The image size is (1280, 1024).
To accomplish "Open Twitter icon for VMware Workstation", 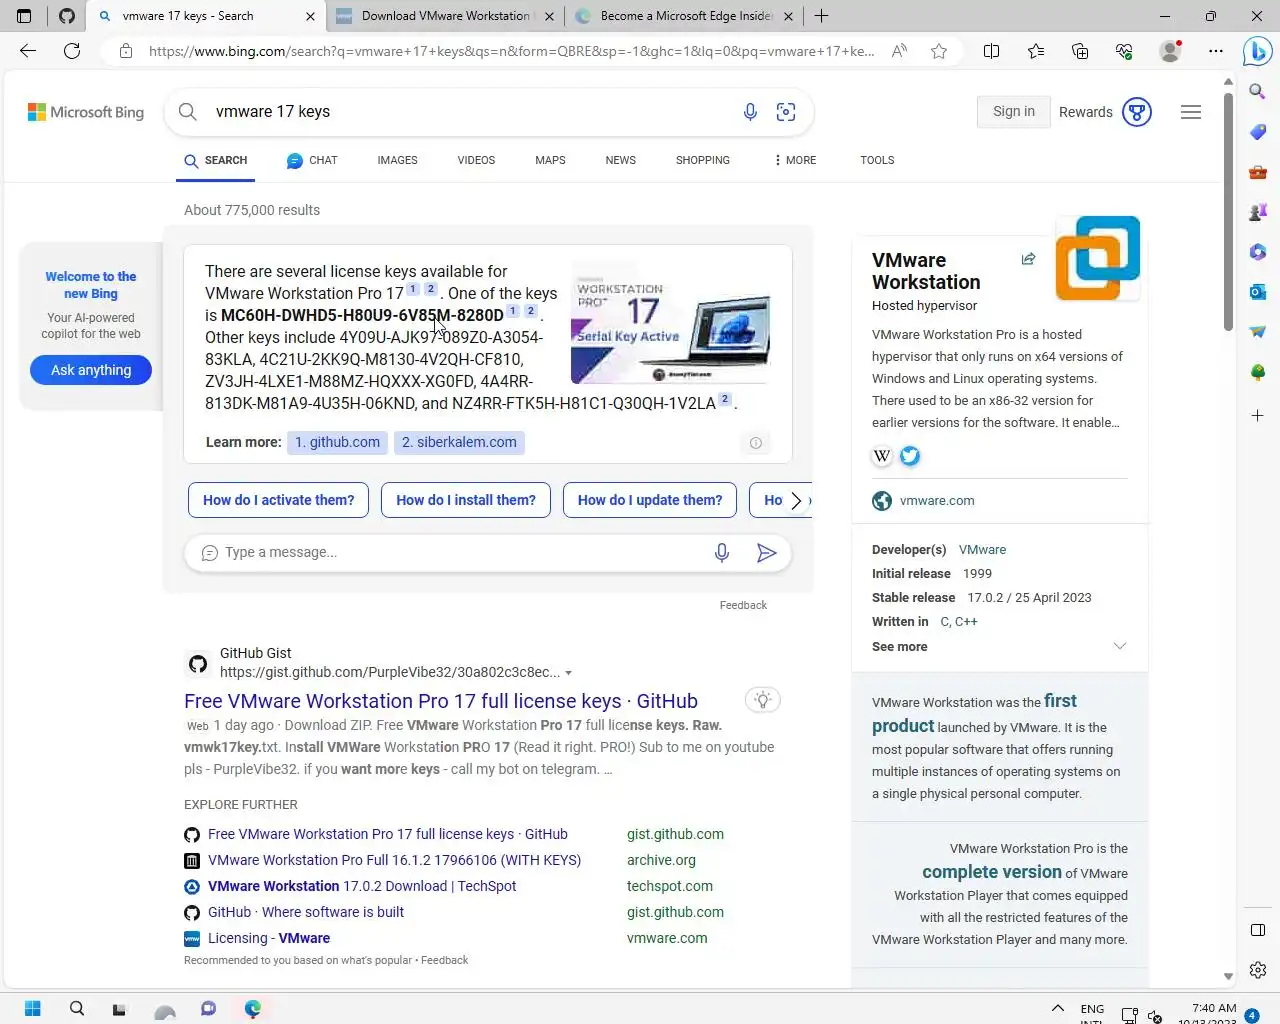I will 910,456.
